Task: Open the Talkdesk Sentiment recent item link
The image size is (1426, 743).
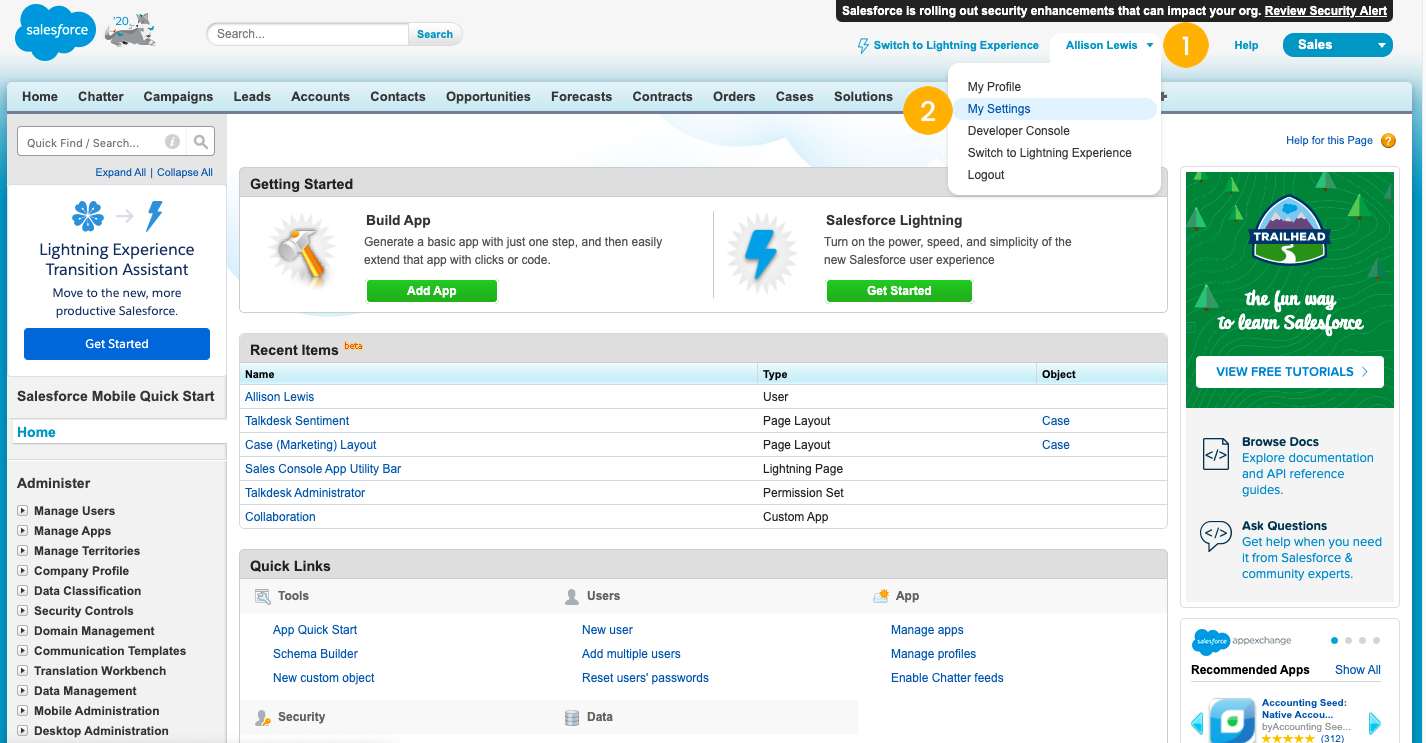Action: (297, 421)
